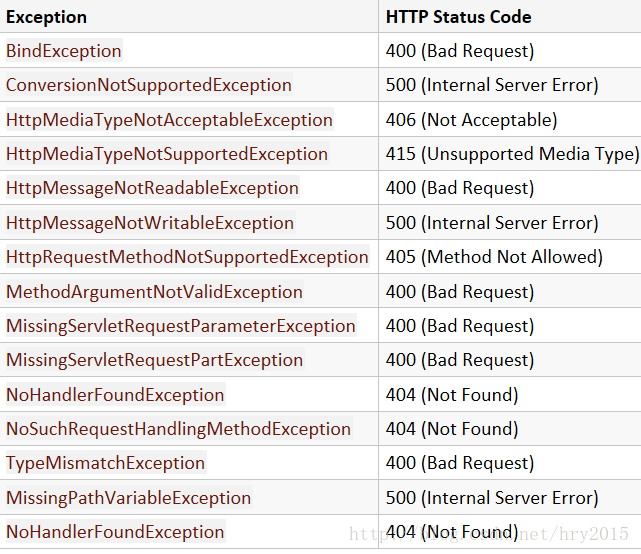Click MethodArgumentNotValidException in the list
This screenshot has width=641, height=554.
coord(154,292)
